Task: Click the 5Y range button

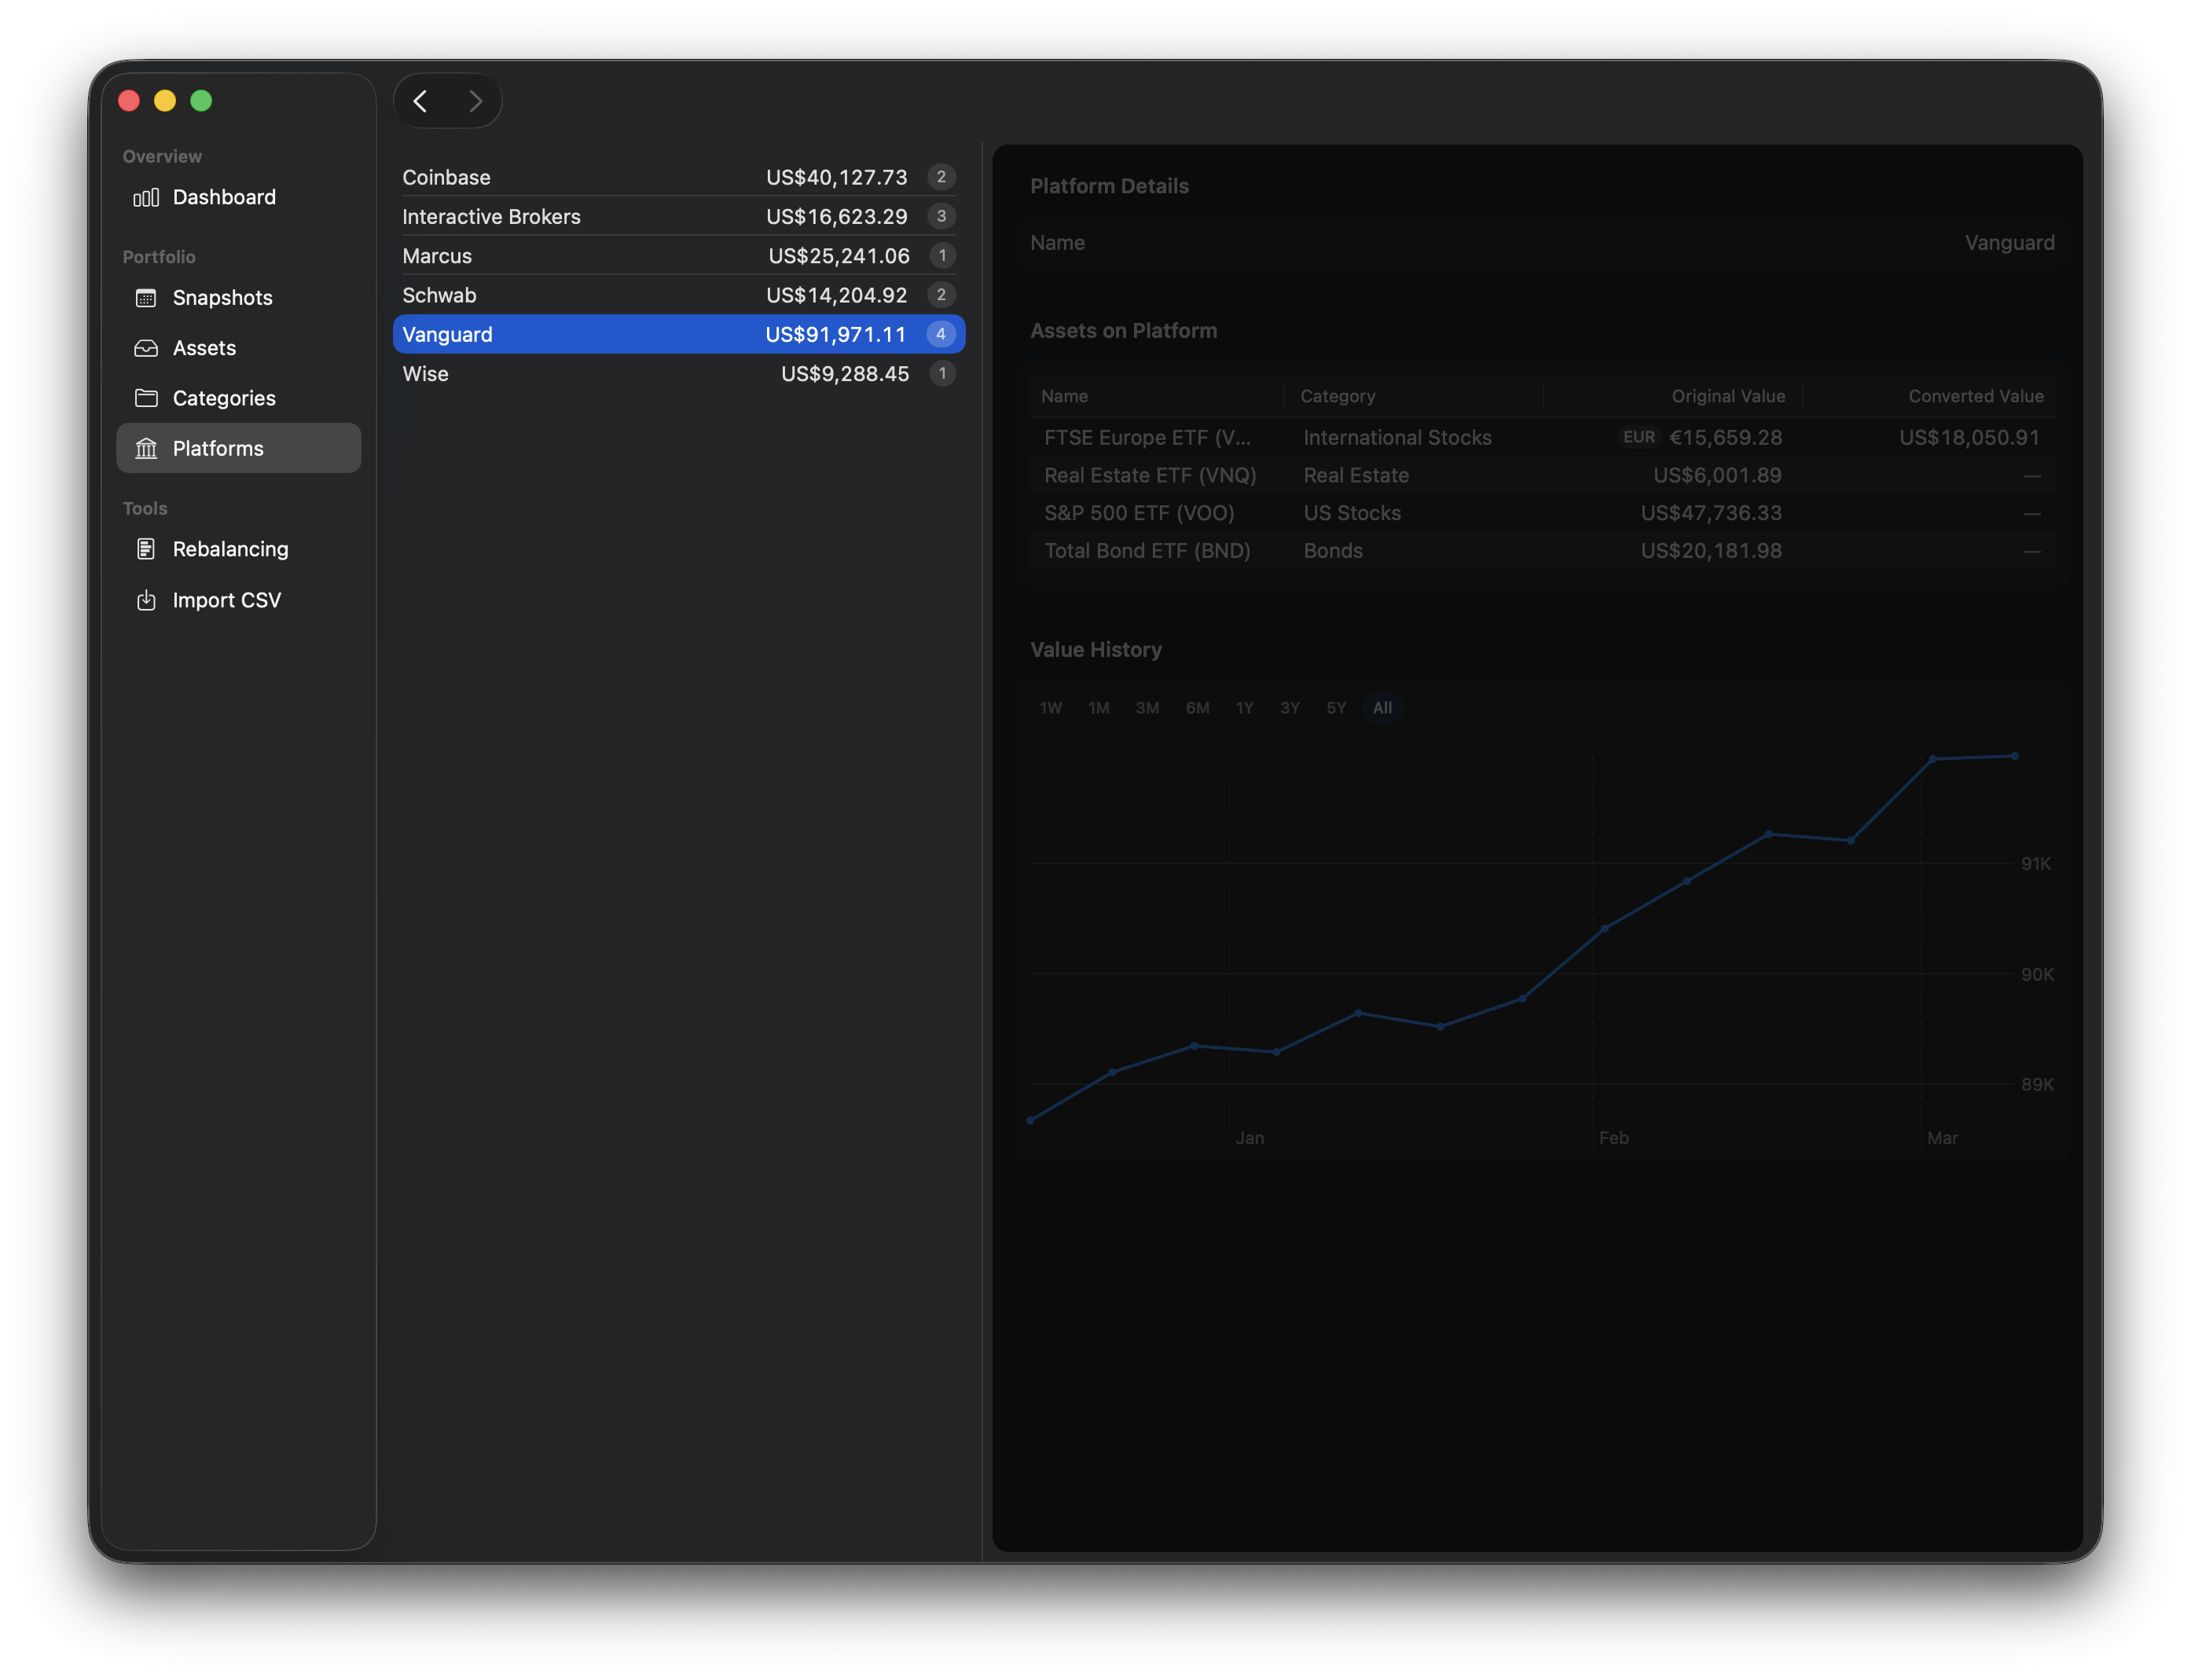Action: pos(1335,707)
